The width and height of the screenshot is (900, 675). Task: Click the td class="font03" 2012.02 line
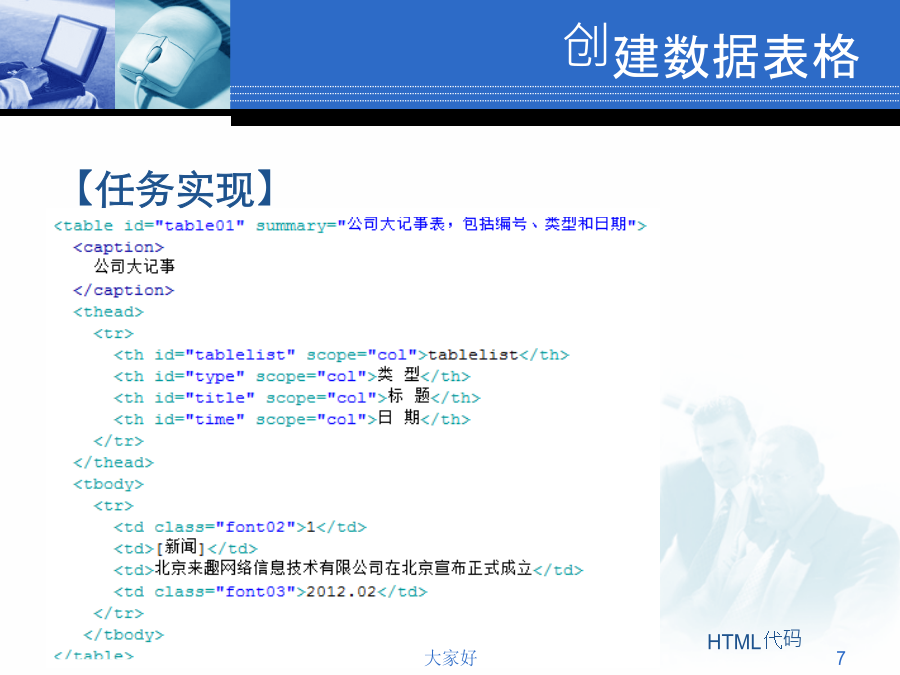[x=270, y=592]
